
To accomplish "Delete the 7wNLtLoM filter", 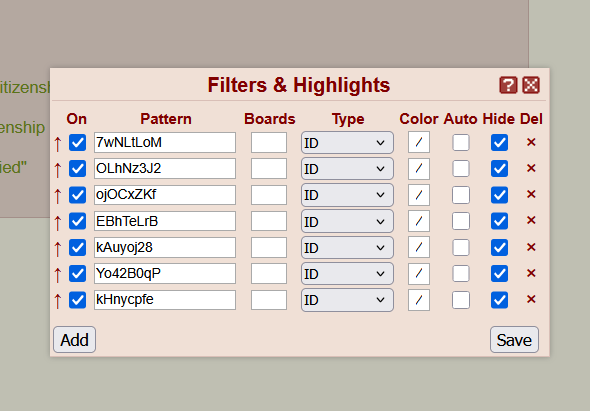I will click(x=531, y=142).
